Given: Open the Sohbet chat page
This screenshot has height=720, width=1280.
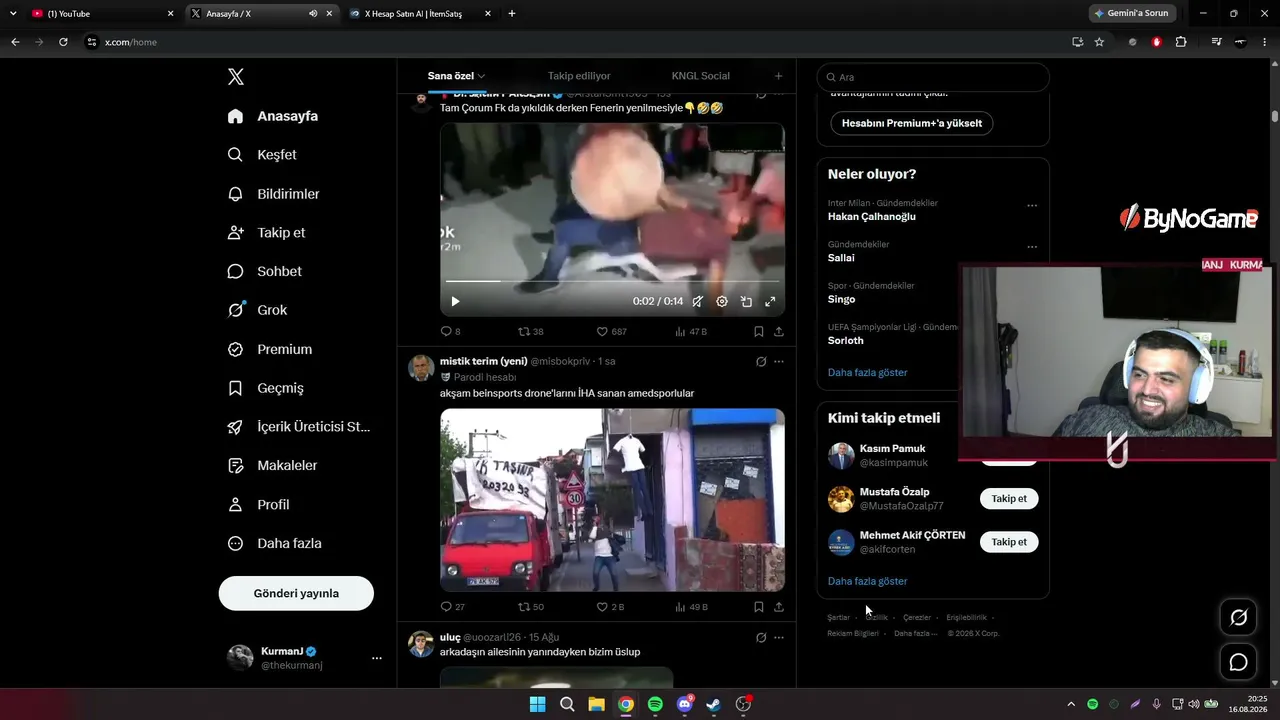Looking at the screenshot, I should pyautogui.click(x=265, y=272).
